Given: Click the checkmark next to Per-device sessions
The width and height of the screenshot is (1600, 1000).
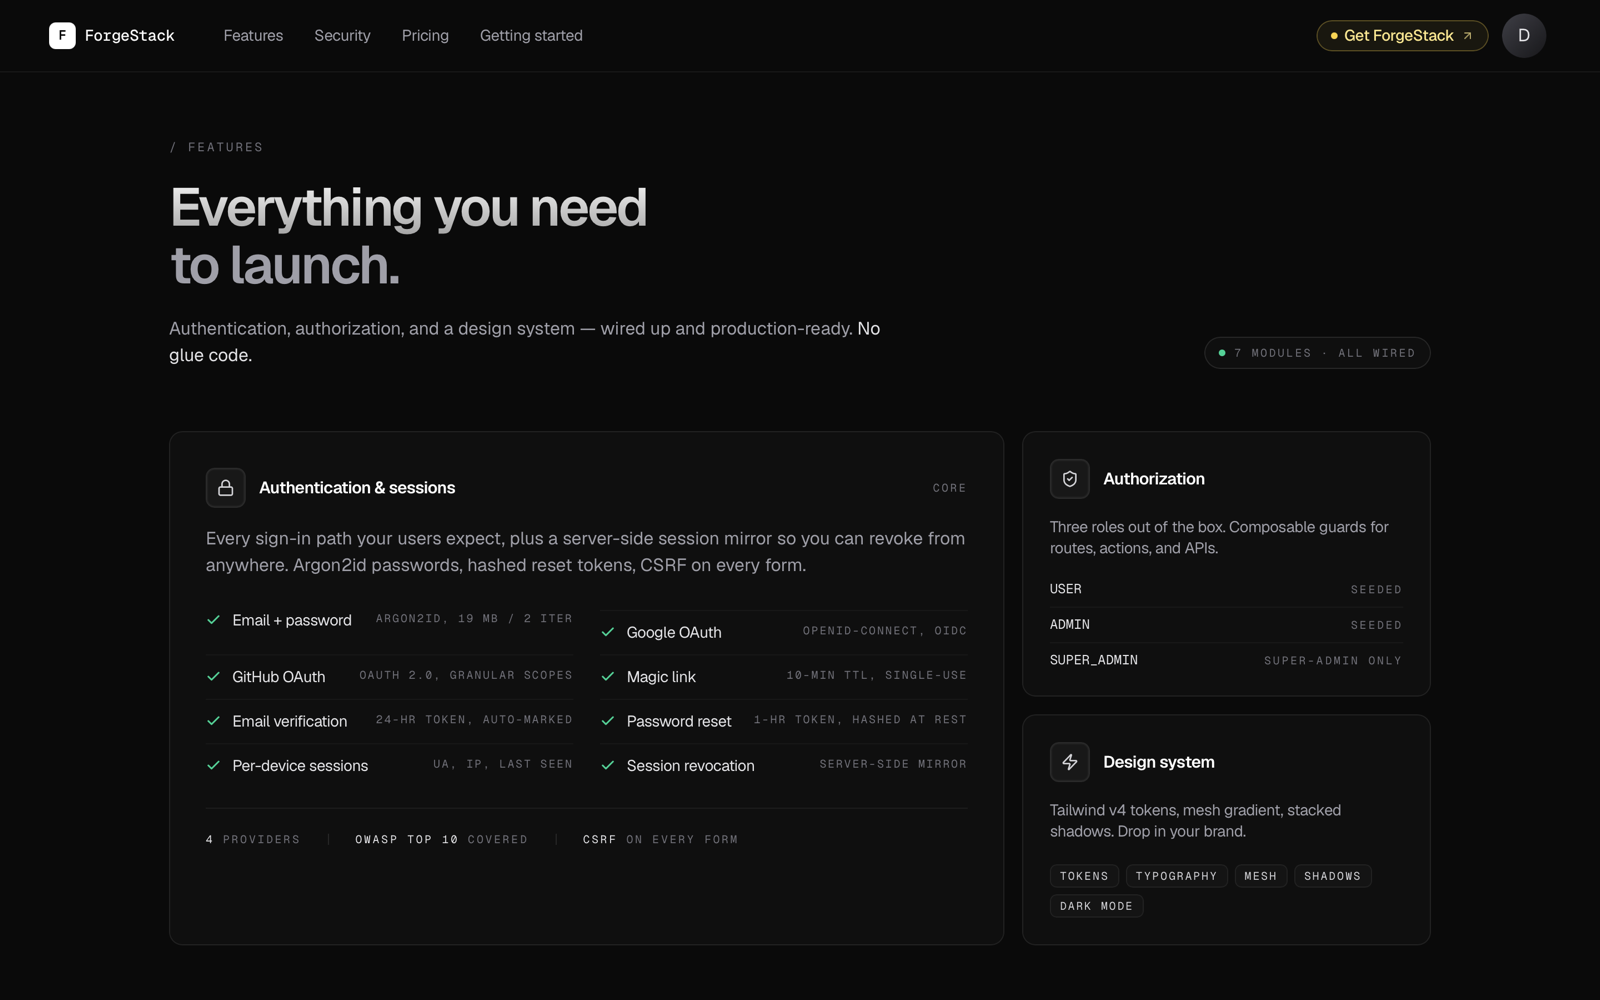Looking at the screenshot, I should [213, 766].
